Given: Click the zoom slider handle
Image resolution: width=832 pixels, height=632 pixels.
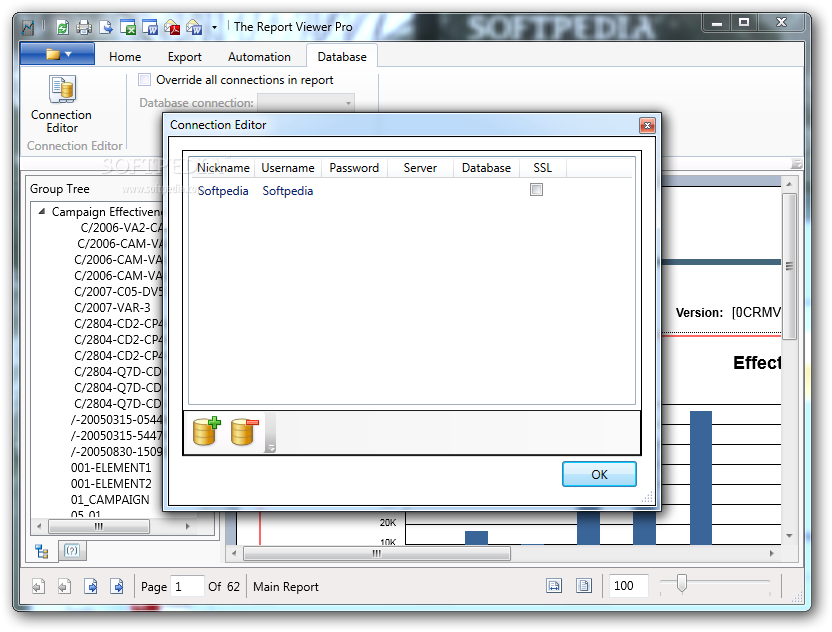Looking at the screenshot, I should click(x=682, y=583).
